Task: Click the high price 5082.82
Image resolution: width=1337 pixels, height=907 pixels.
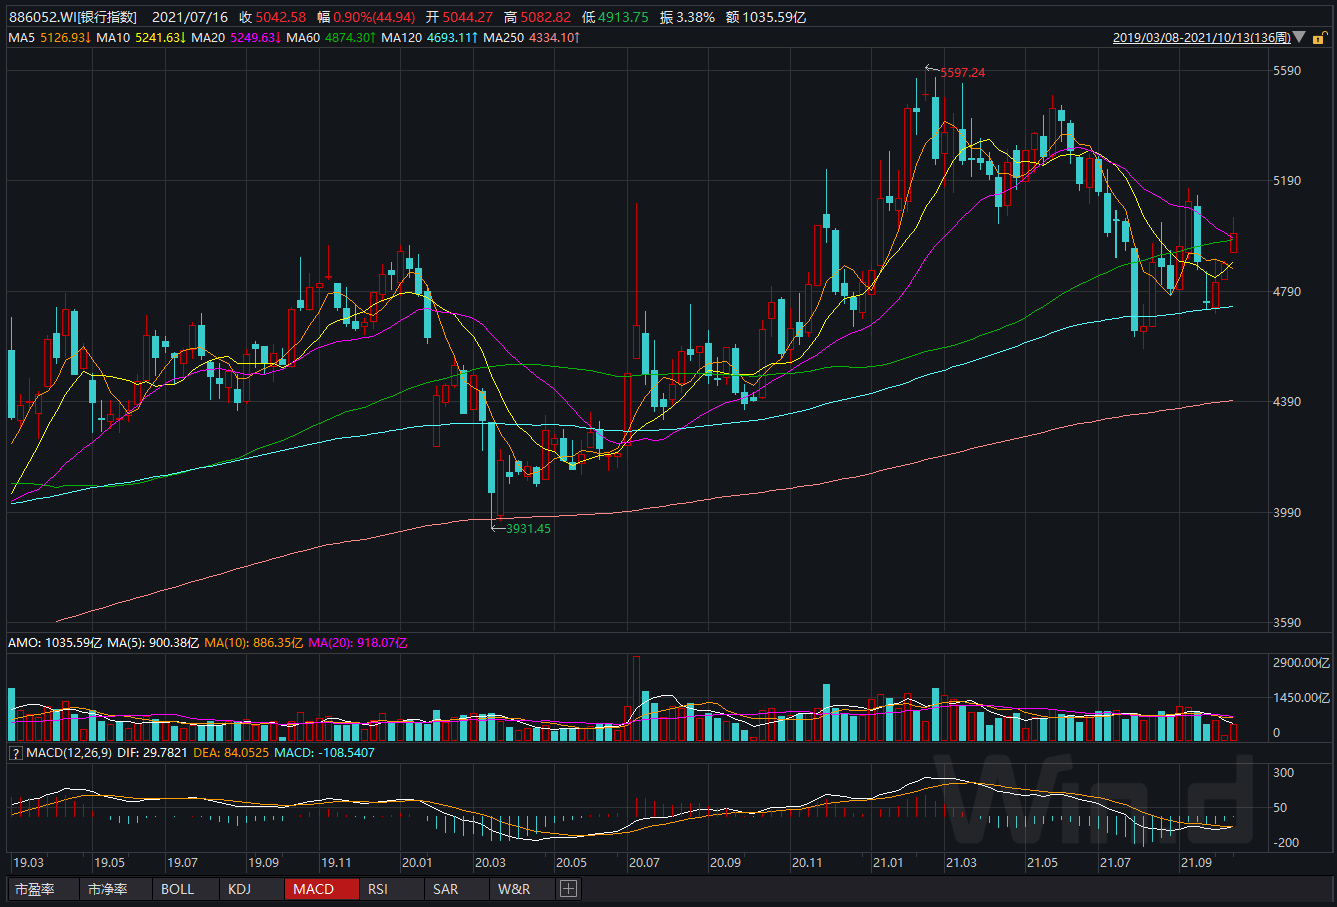Action: (546, 17)
